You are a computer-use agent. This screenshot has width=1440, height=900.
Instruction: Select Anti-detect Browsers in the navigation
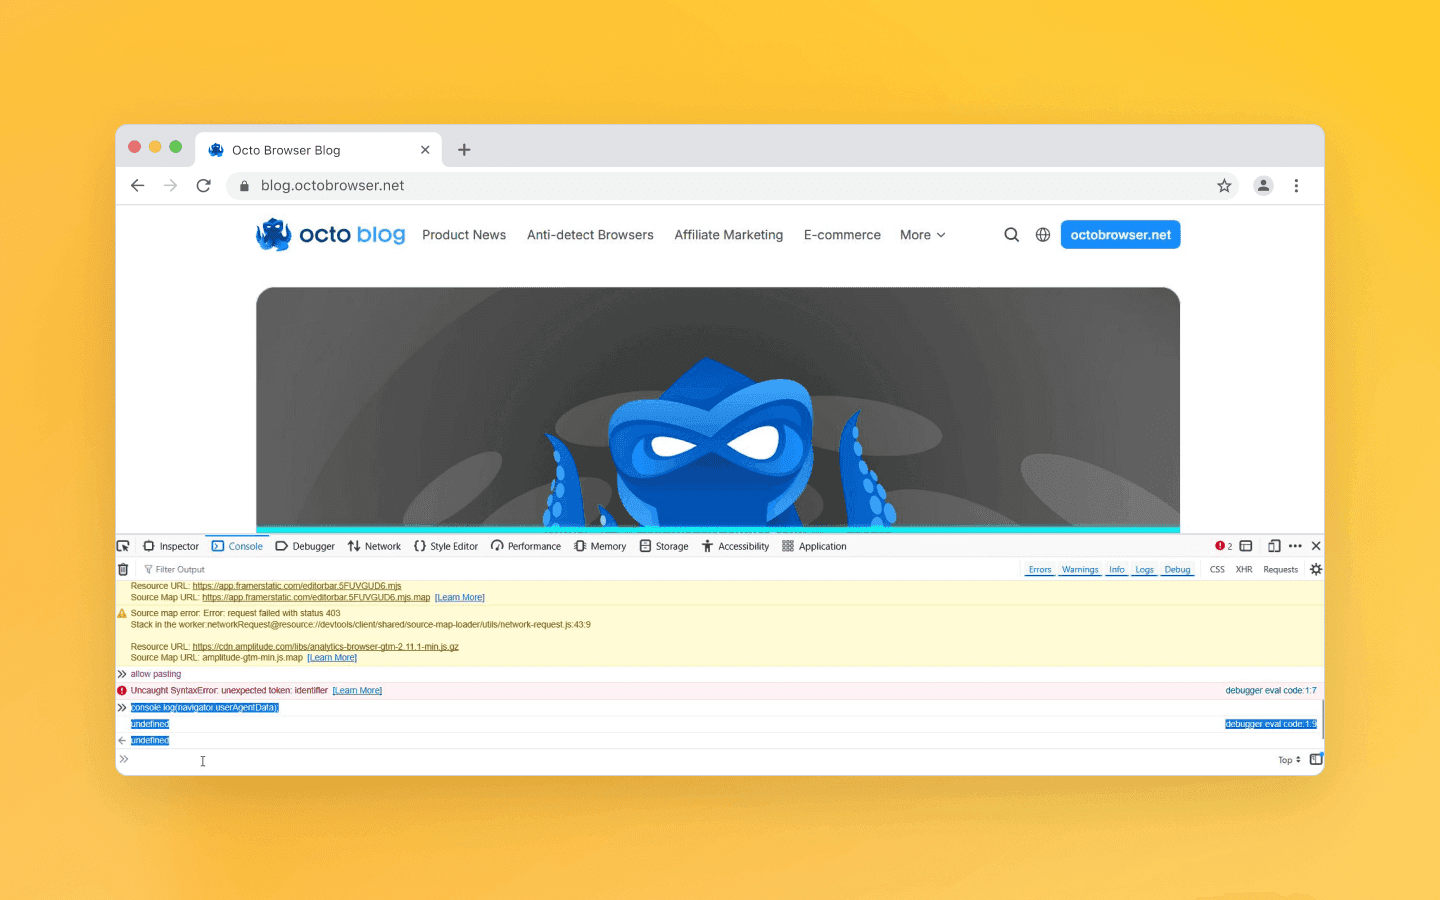[590, 234]
